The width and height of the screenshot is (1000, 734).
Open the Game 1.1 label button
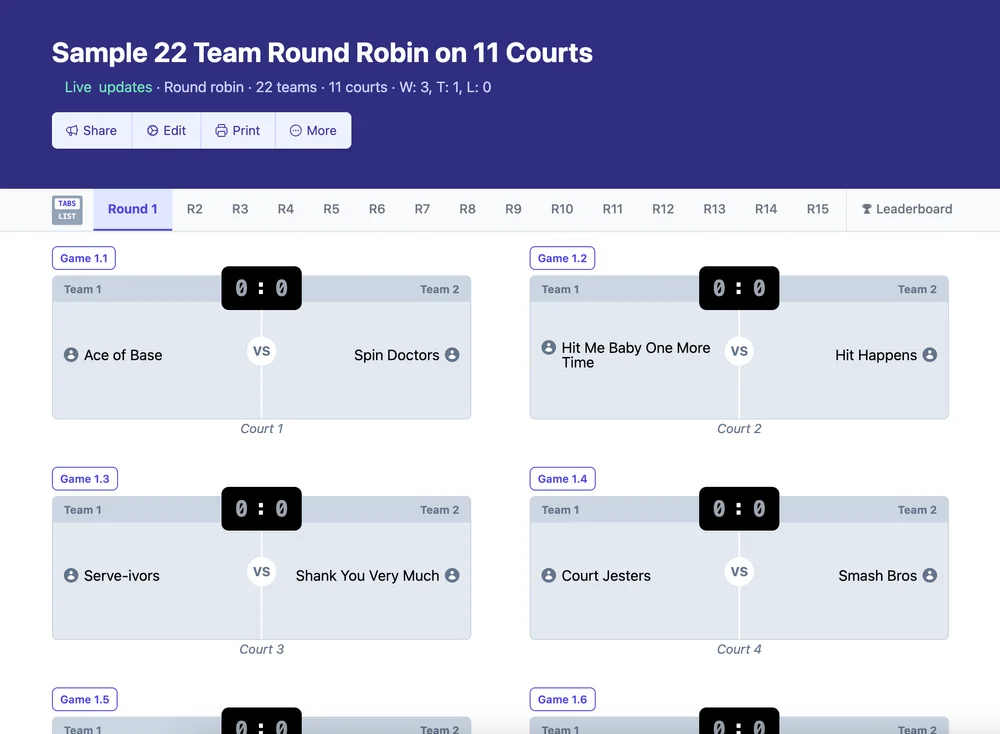(84, 258)
